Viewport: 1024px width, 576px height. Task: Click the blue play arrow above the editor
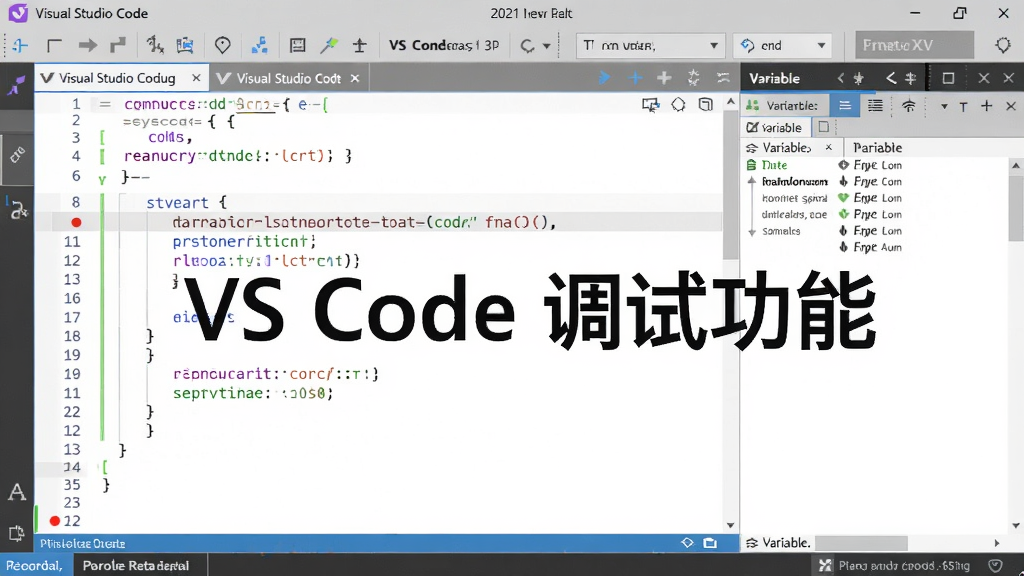click(x=604, y=78)
